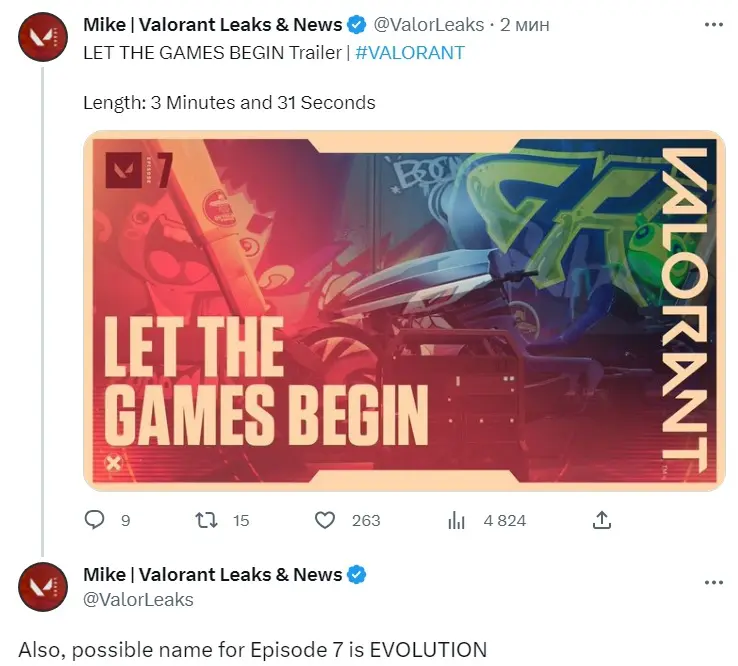Click the second tweet author's display name
The height and width of the screenshot is (666, 738).
click(213, 575)
